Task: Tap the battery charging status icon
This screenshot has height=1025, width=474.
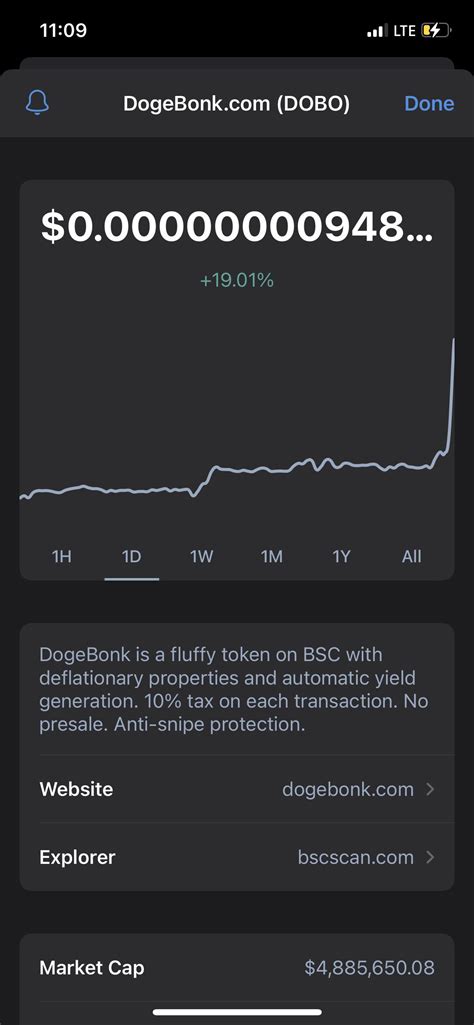Action: pyautogui.click(x=437, y=30)
